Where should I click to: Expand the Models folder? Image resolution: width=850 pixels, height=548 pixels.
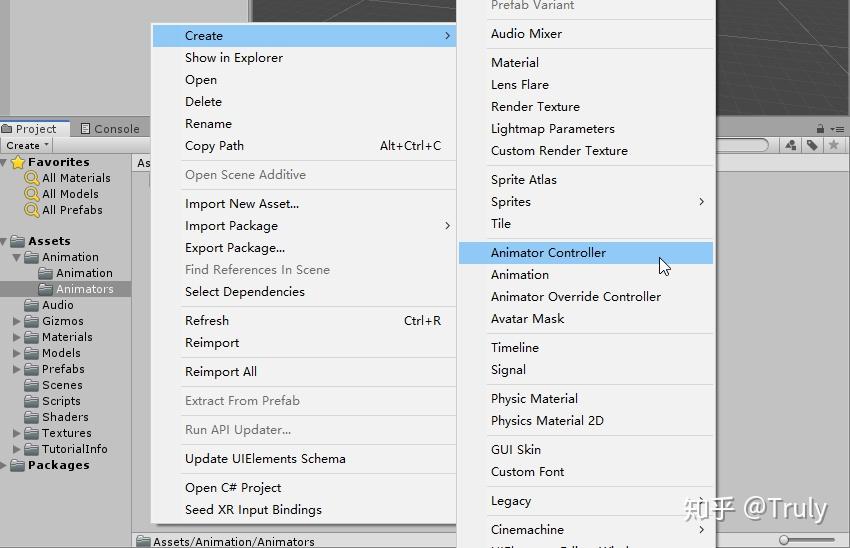coord(17,353)
